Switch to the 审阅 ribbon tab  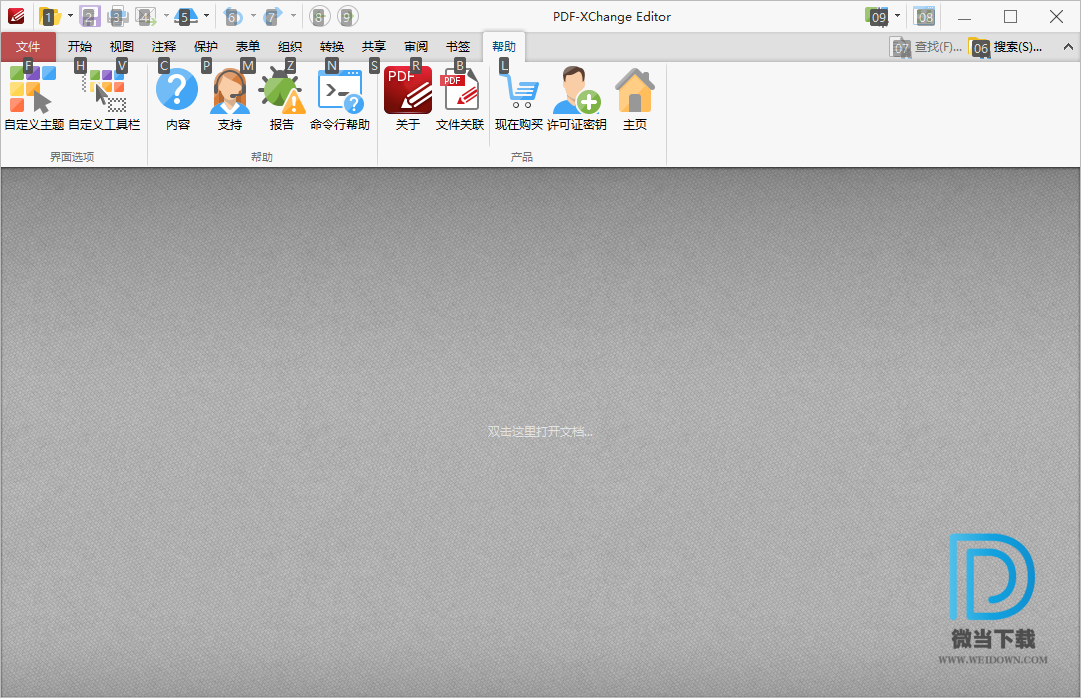pyautogui.click(x=416, y=47)
